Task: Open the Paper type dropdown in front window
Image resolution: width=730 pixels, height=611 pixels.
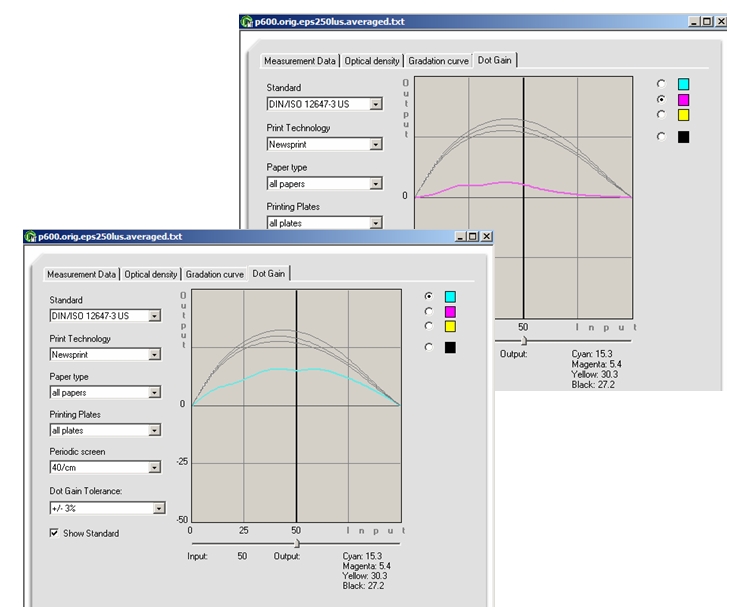Action: [x=105, y=393]
